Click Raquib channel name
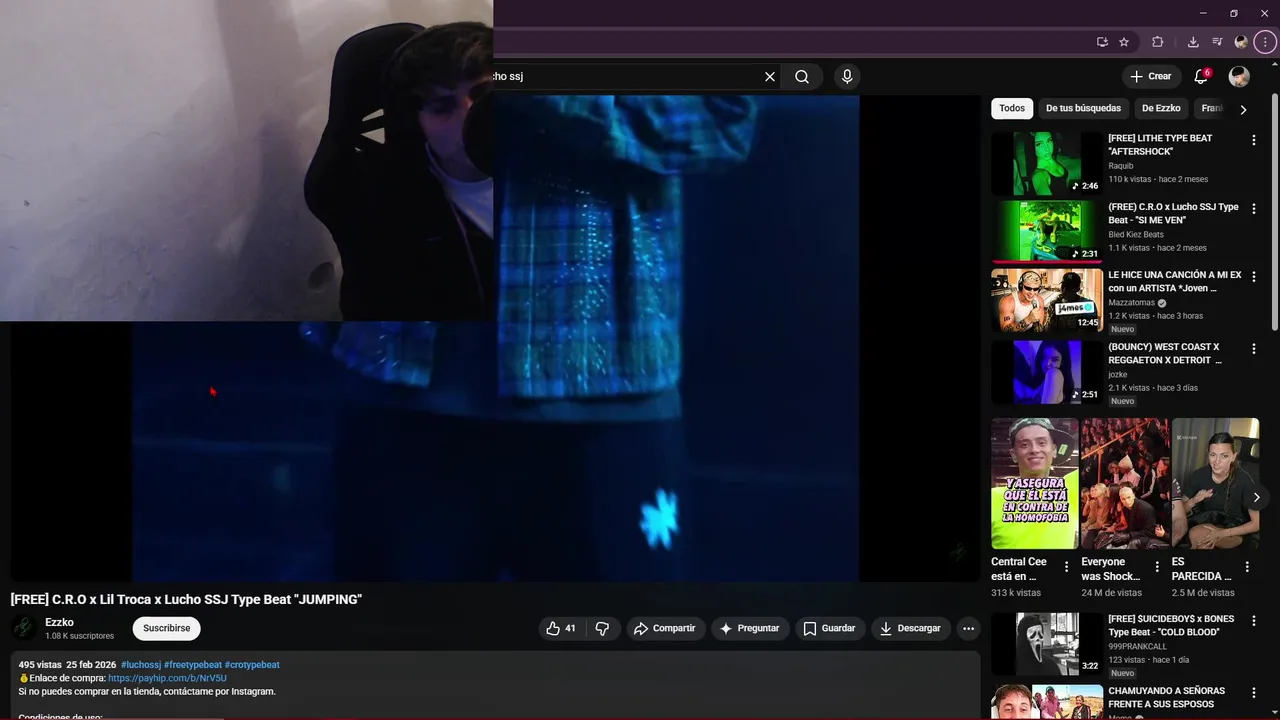 pos(1122,166)
